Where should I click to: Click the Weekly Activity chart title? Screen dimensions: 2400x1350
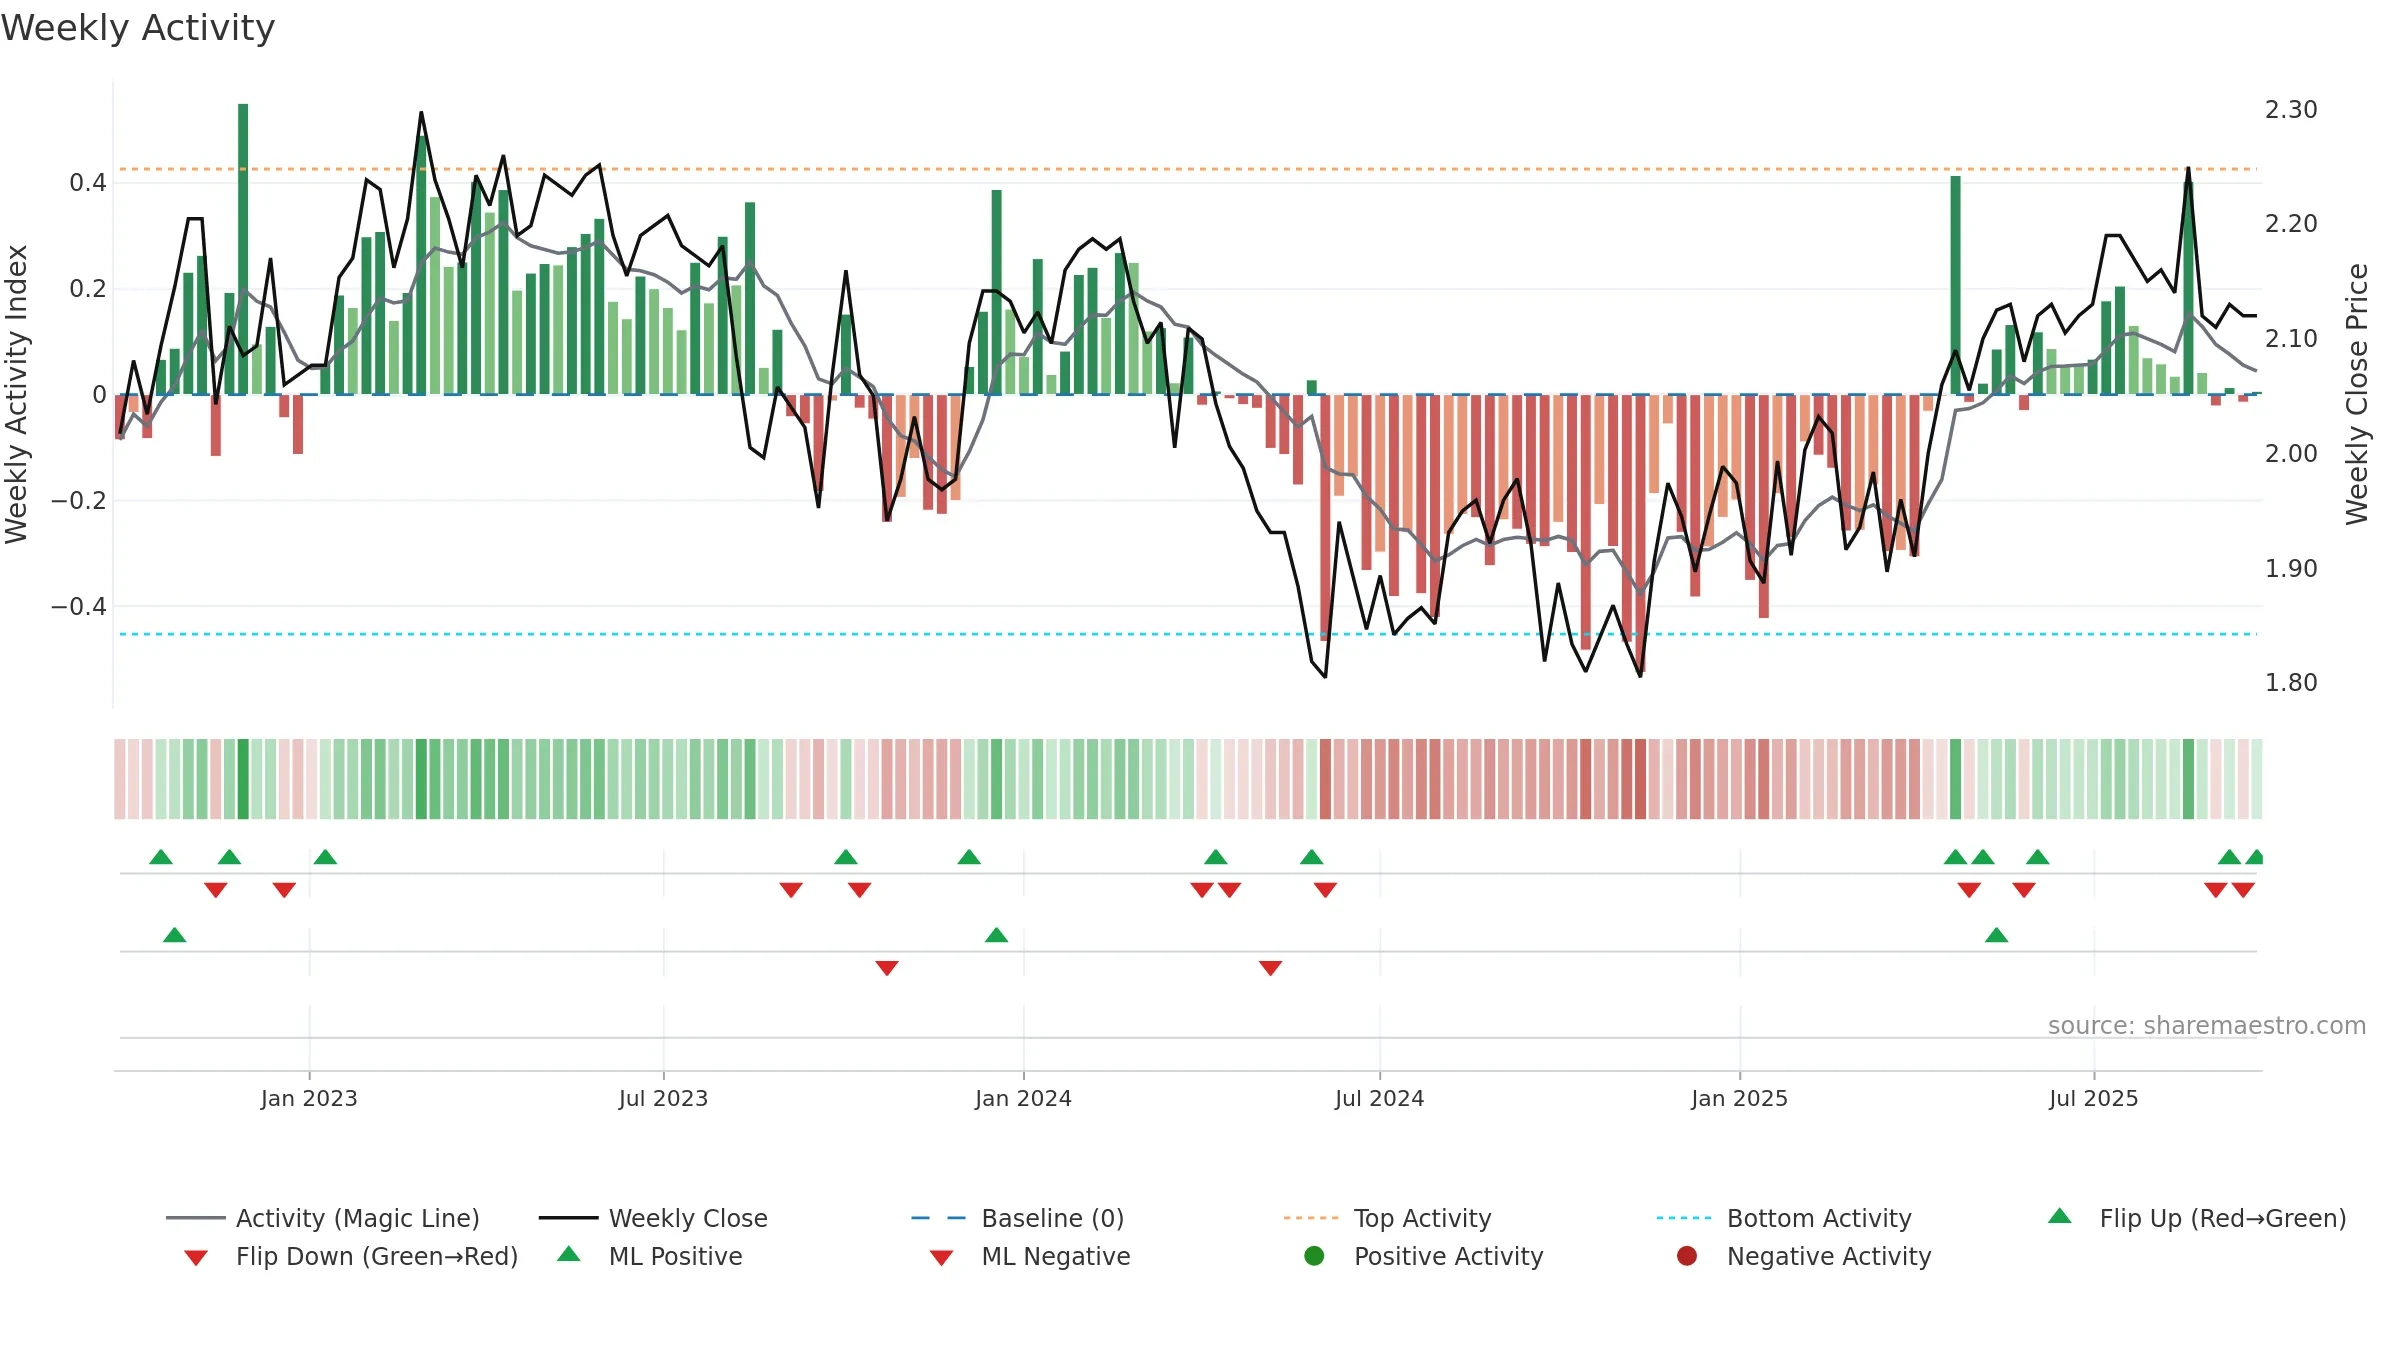click(x=138, y=28)
